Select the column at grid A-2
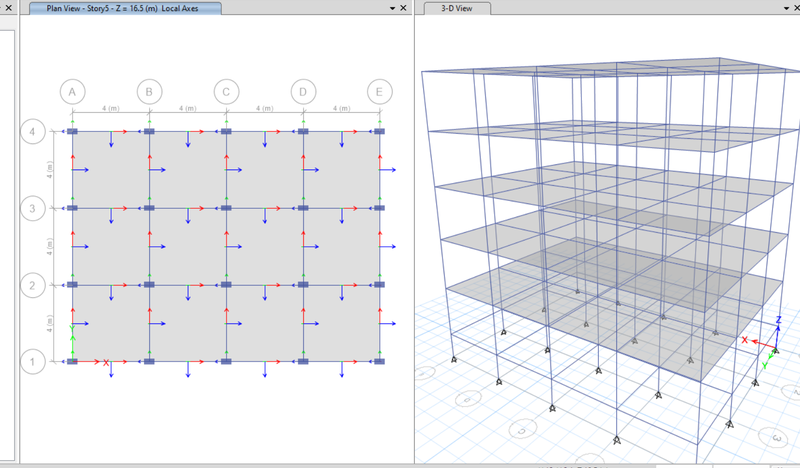Screen dimensions: 800x468 tap(72, 285)
